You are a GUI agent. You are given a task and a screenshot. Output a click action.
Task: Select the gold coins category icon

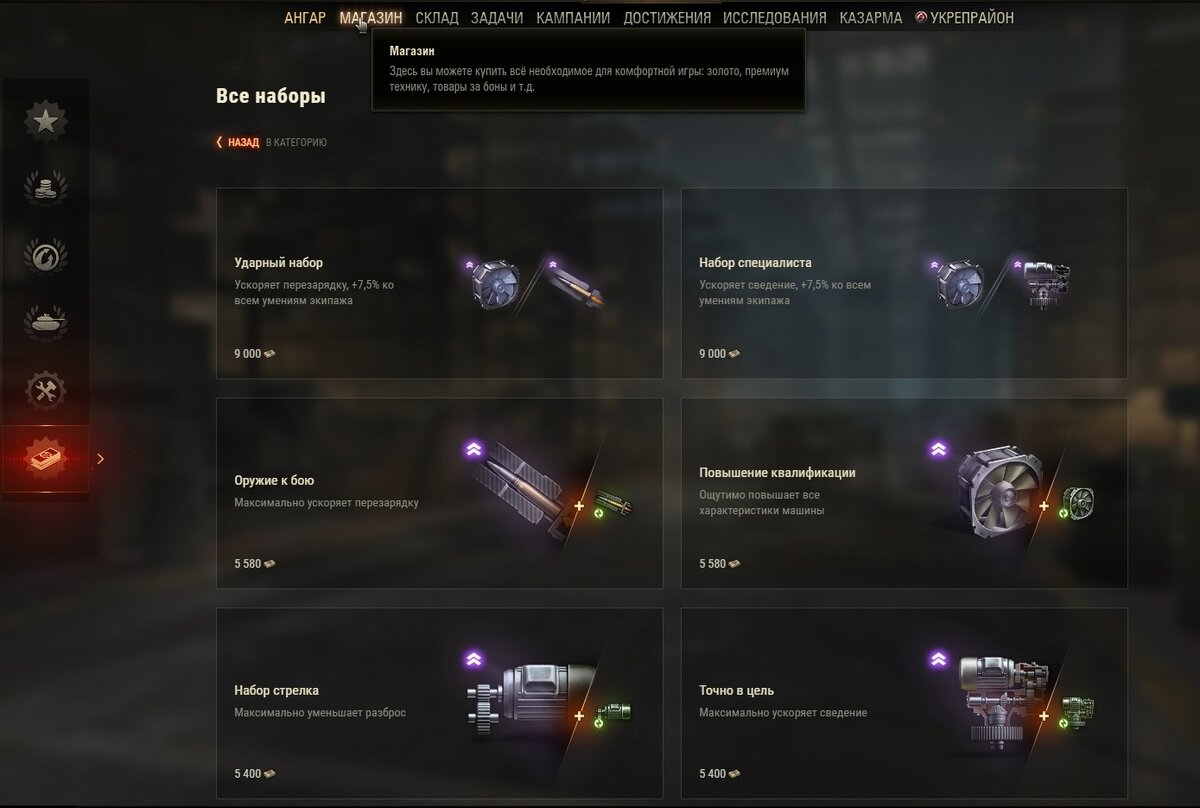click(x=45, y=188)
